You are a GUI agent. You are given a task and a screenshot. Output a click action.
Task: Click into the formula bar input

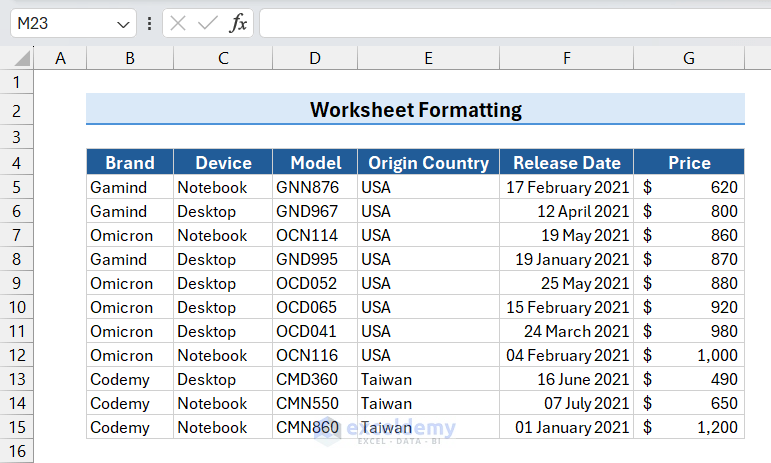(515, 23)
